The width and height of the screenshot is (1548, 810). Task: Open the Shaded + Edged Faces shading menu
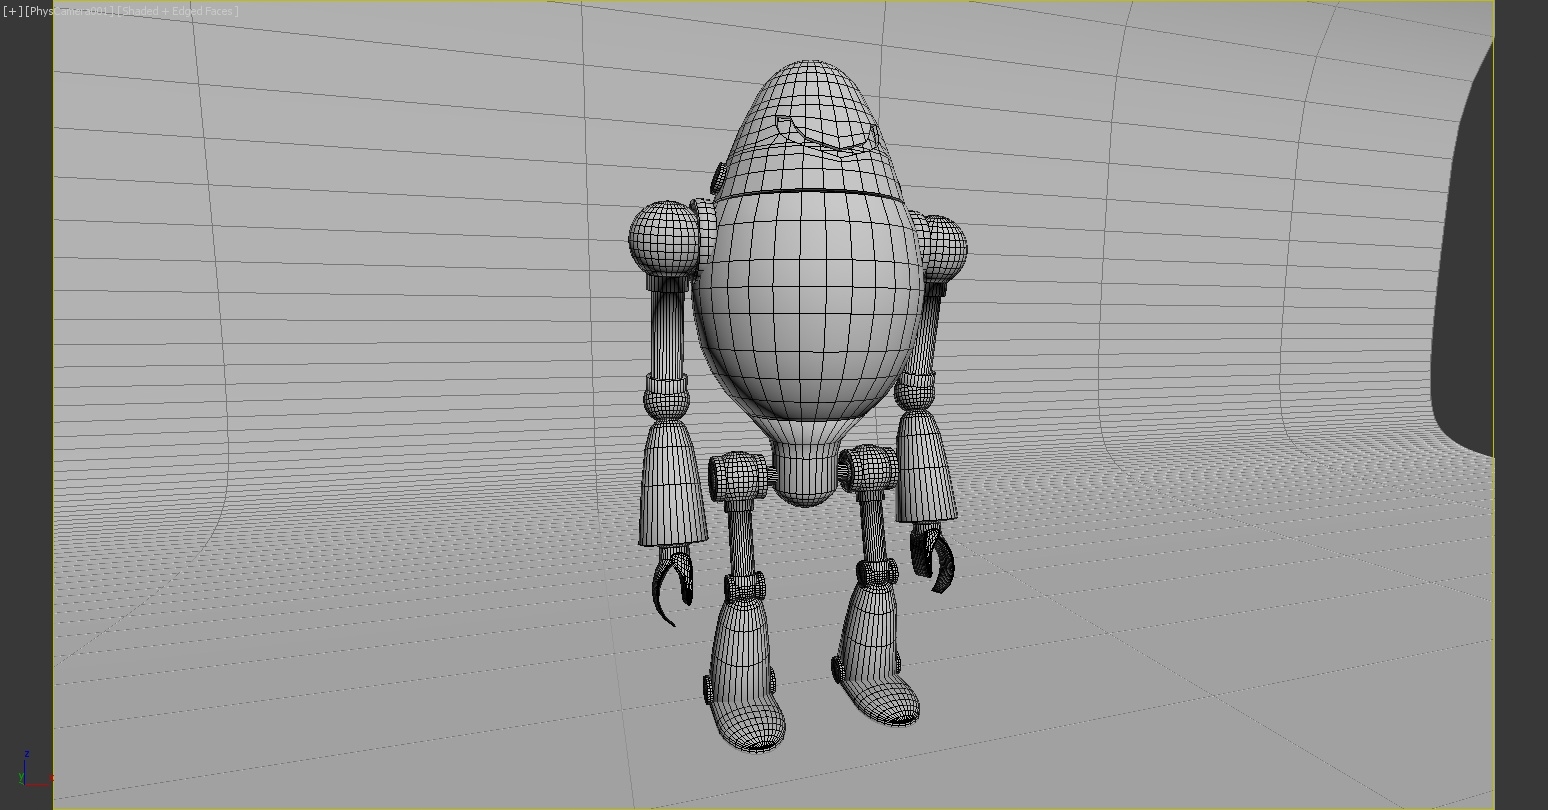[x=176, y=10]
